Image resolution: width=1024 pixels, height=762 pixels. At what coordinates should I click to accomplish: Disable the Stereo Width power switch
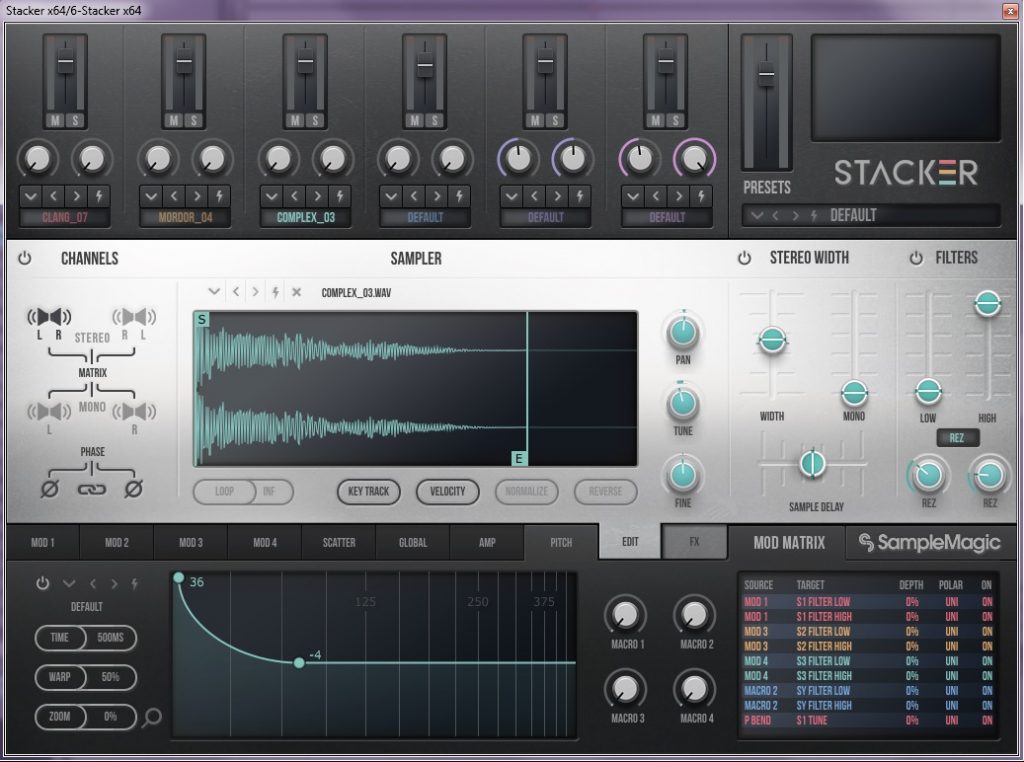tap(744, 258)
